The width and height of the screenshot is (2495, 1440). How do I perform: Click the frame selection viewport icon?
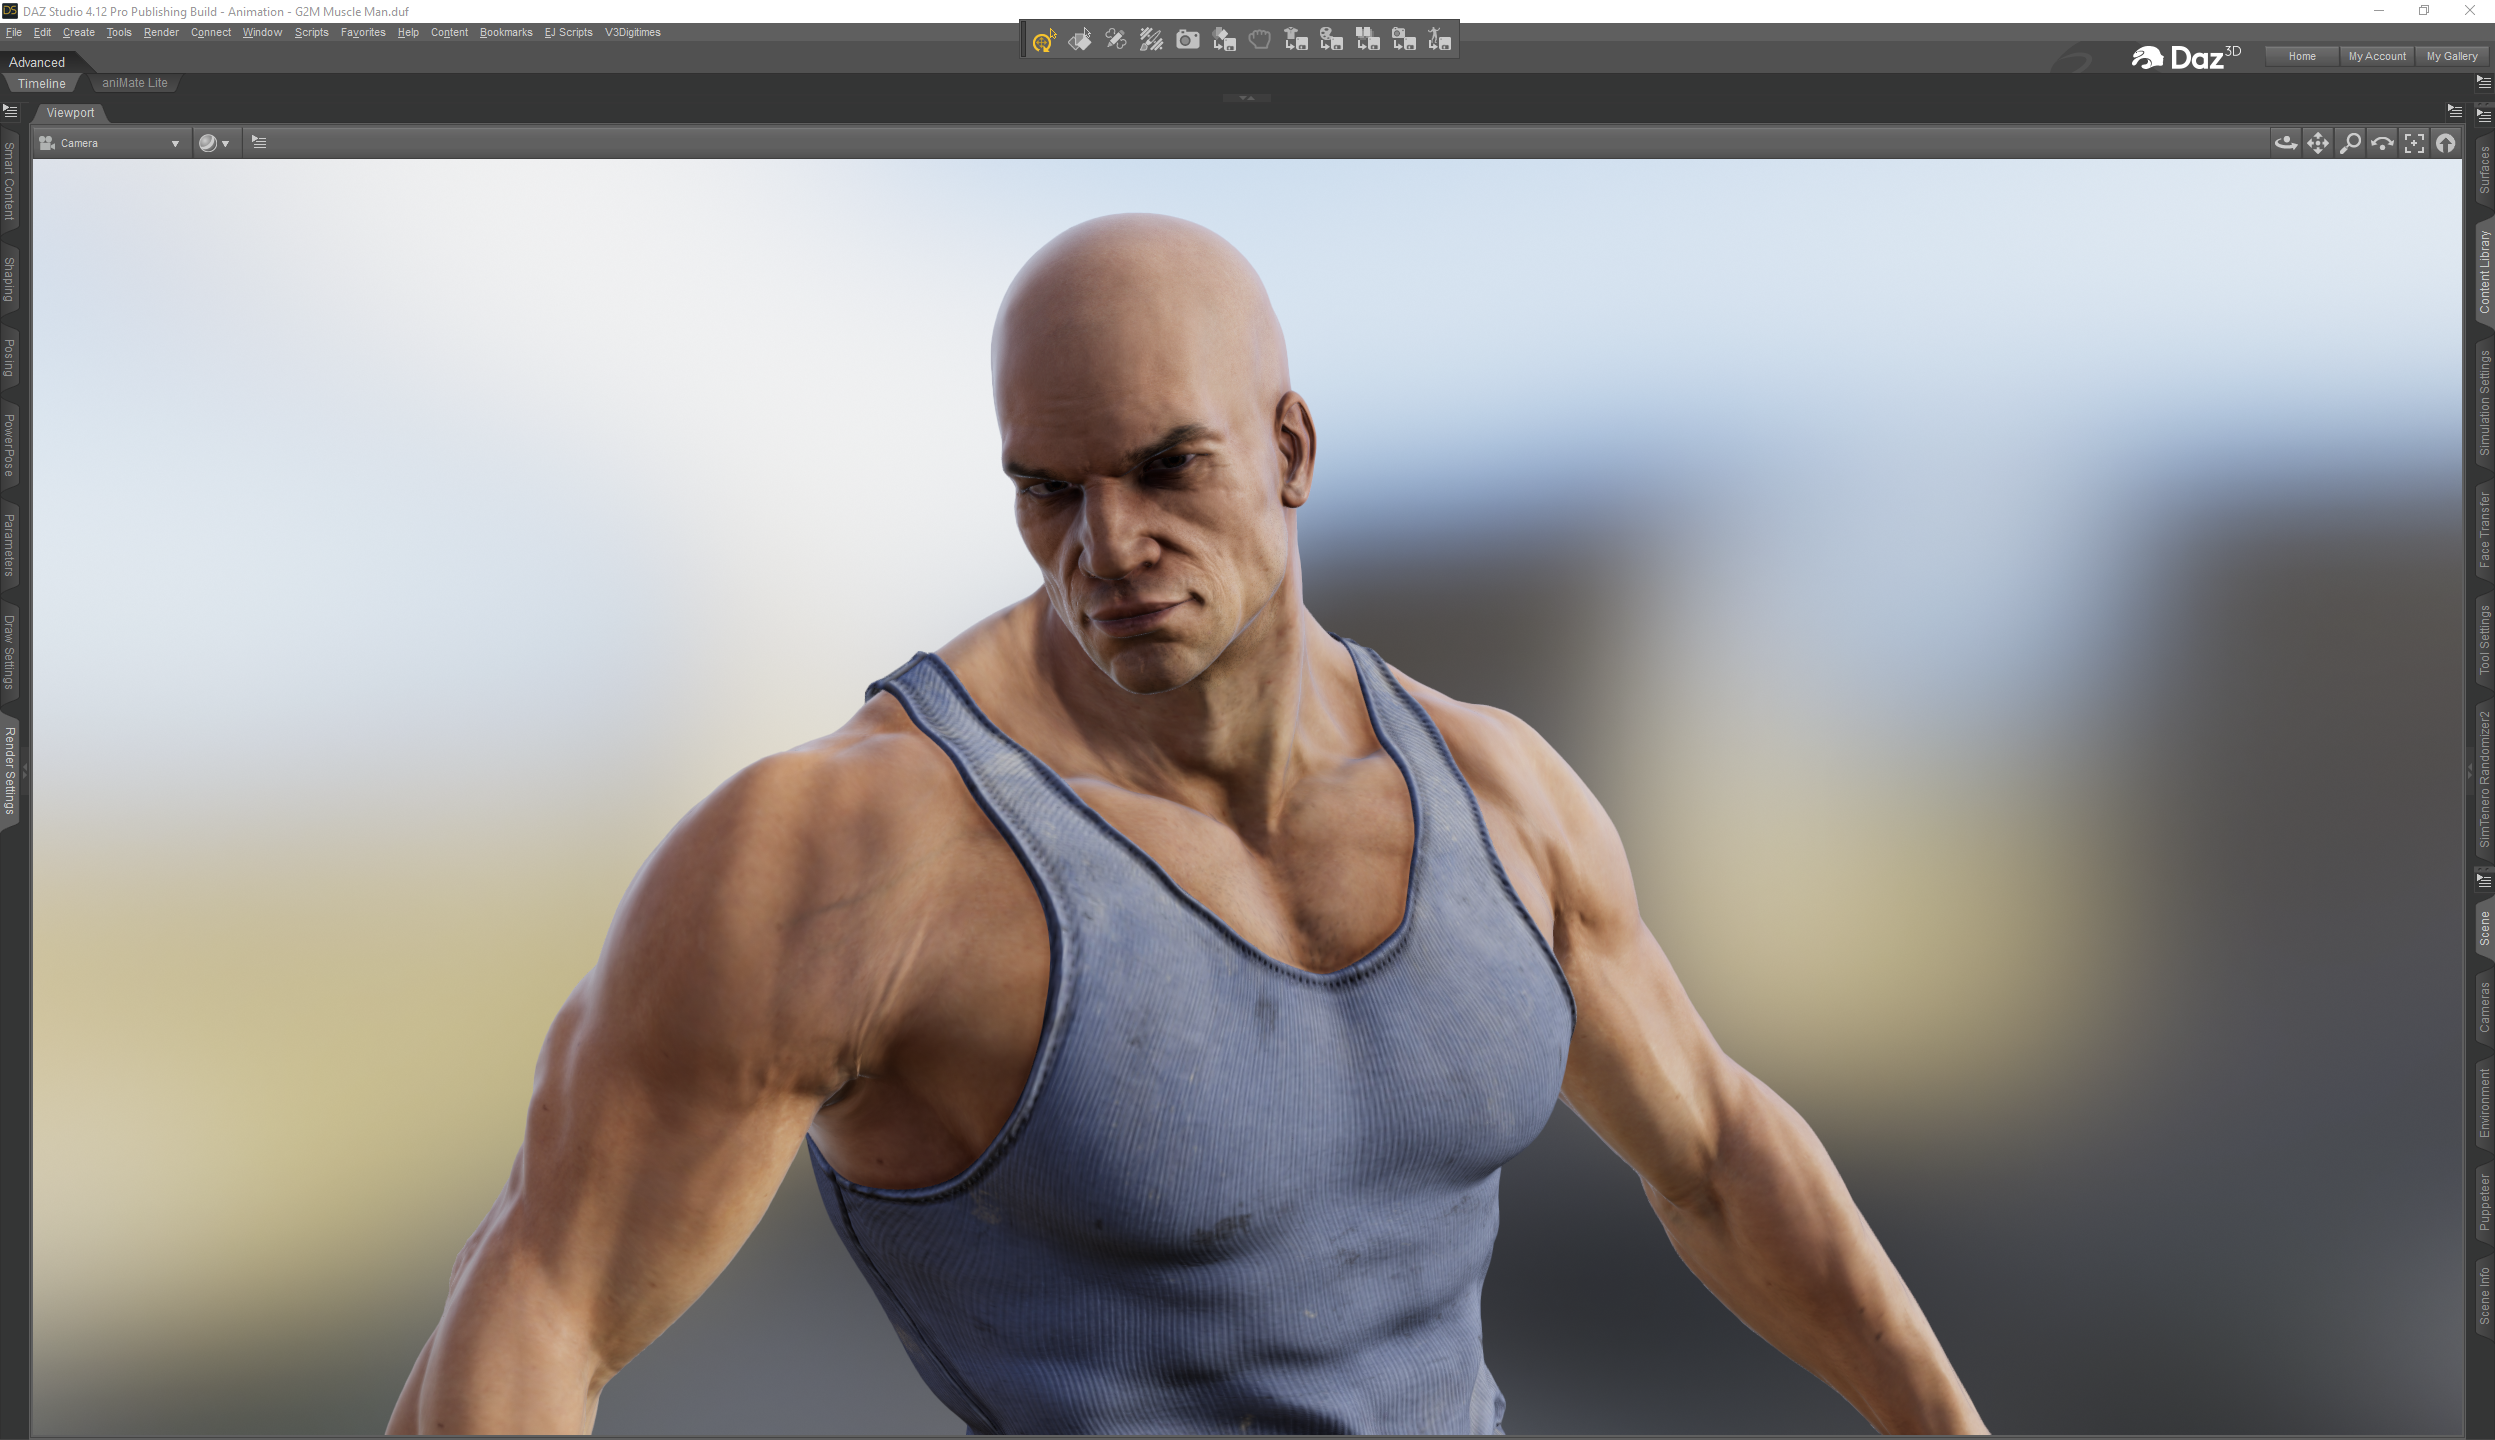[x=2414, y=143]
